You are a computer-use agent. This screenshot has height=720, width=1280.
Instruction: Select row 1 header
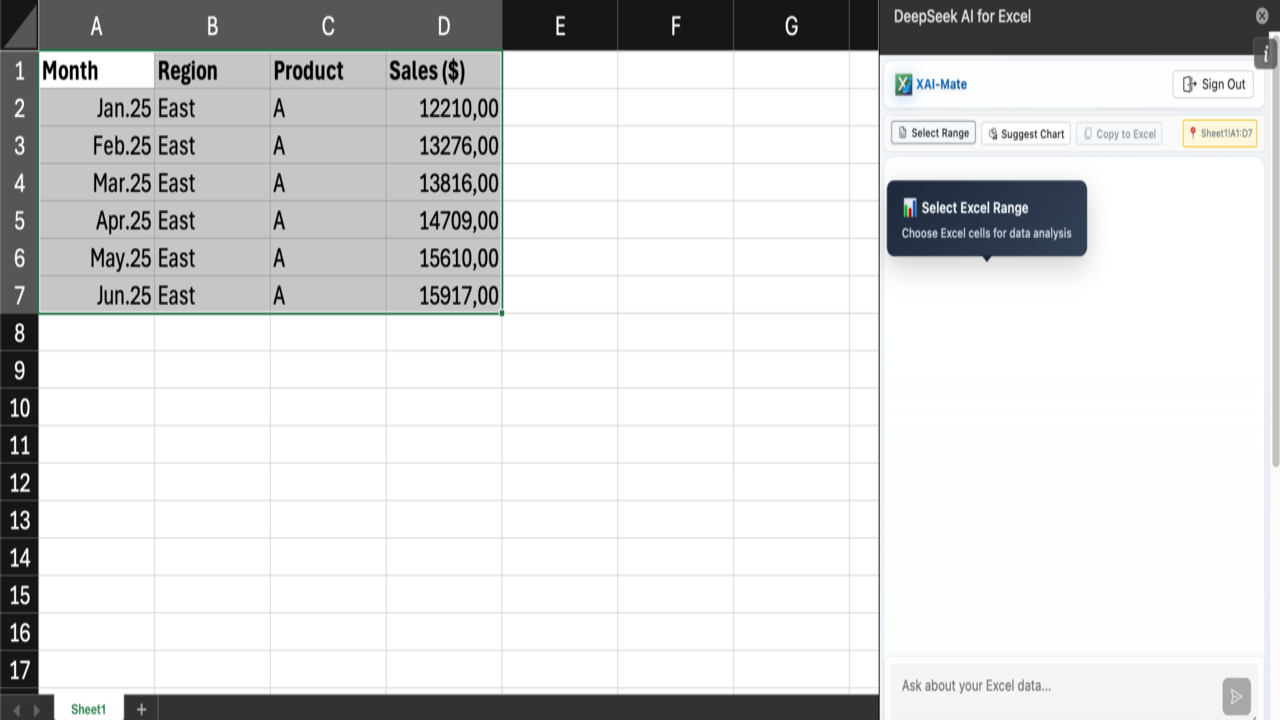coord(19,70)
